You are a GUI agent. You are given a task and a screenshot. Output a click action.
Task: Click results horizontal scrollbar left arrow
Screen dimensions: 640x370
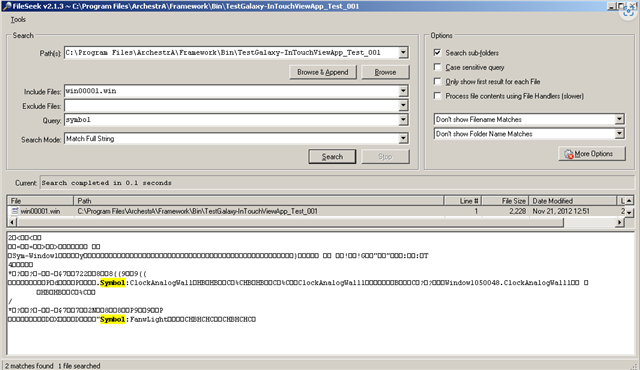click(12, 222)
